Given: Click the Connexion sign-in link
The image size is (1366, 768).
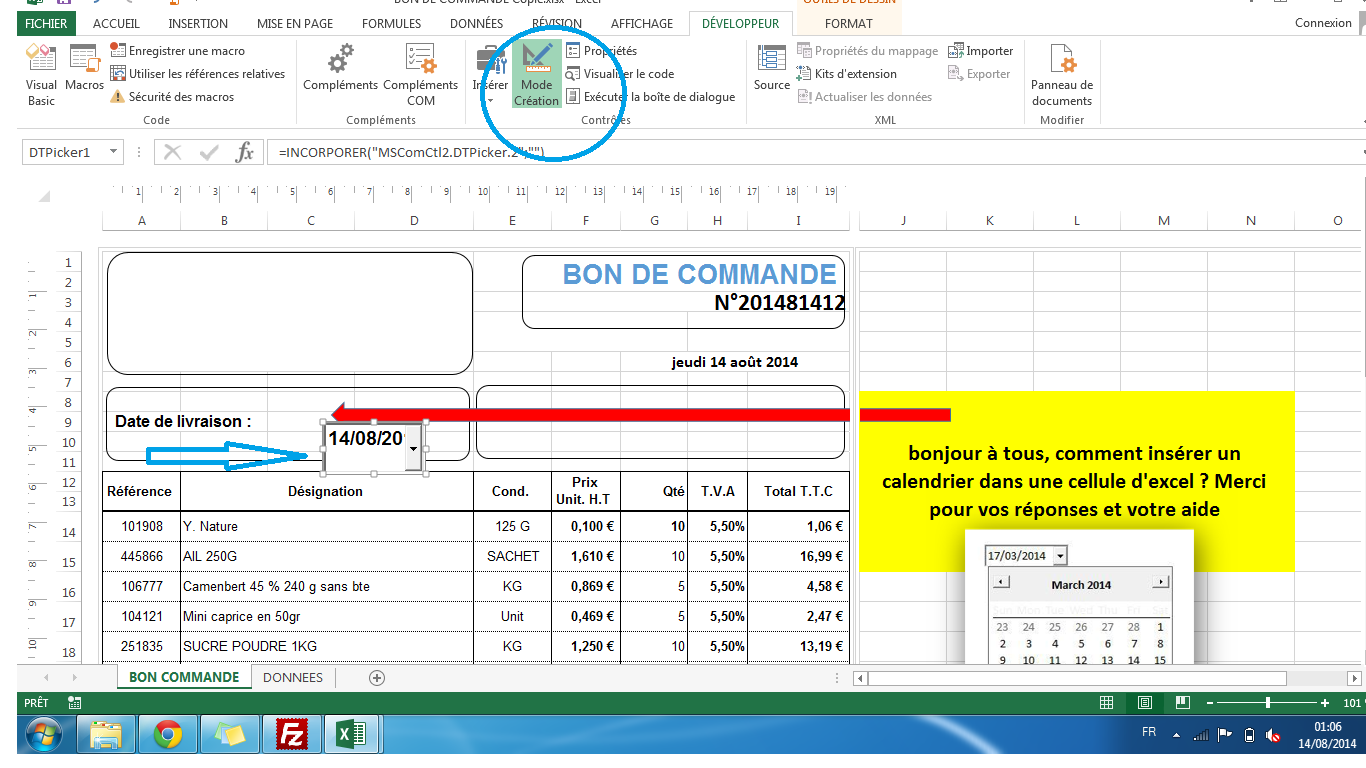Looking at the screenshot, I should pos(1323,23).
